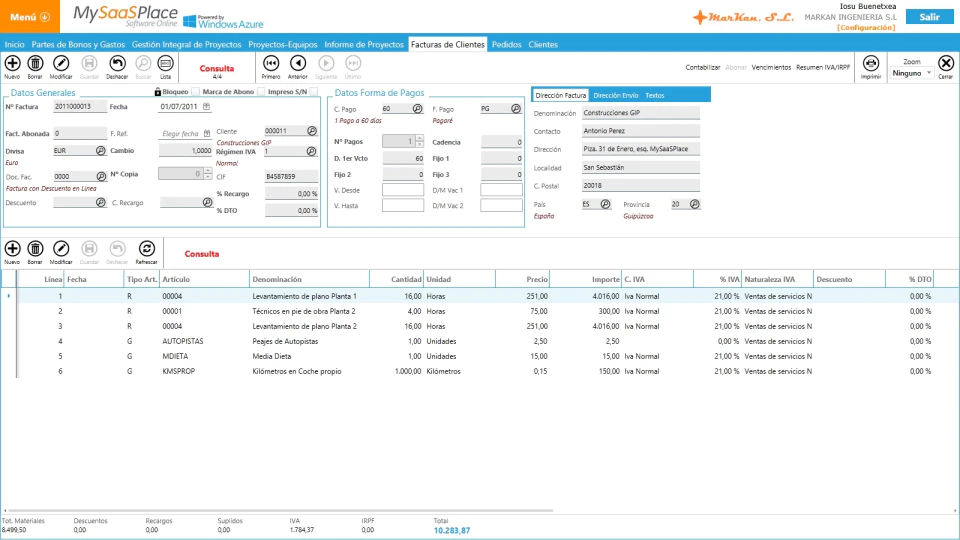Toggle the Marca de Abono checkbox
The height and width of the screenshot is (540, 960).
[261, 92]
